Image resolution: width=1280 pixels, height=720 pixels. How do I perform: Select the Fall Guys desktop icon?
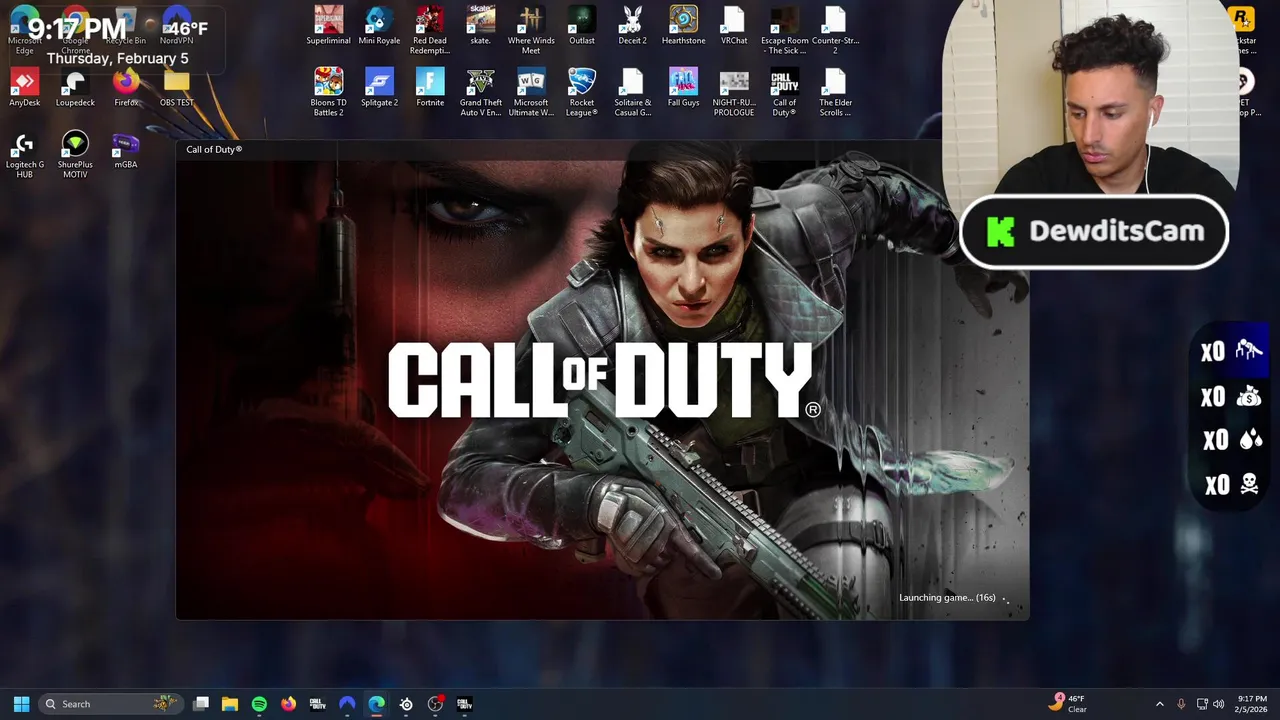pos(683,88)
